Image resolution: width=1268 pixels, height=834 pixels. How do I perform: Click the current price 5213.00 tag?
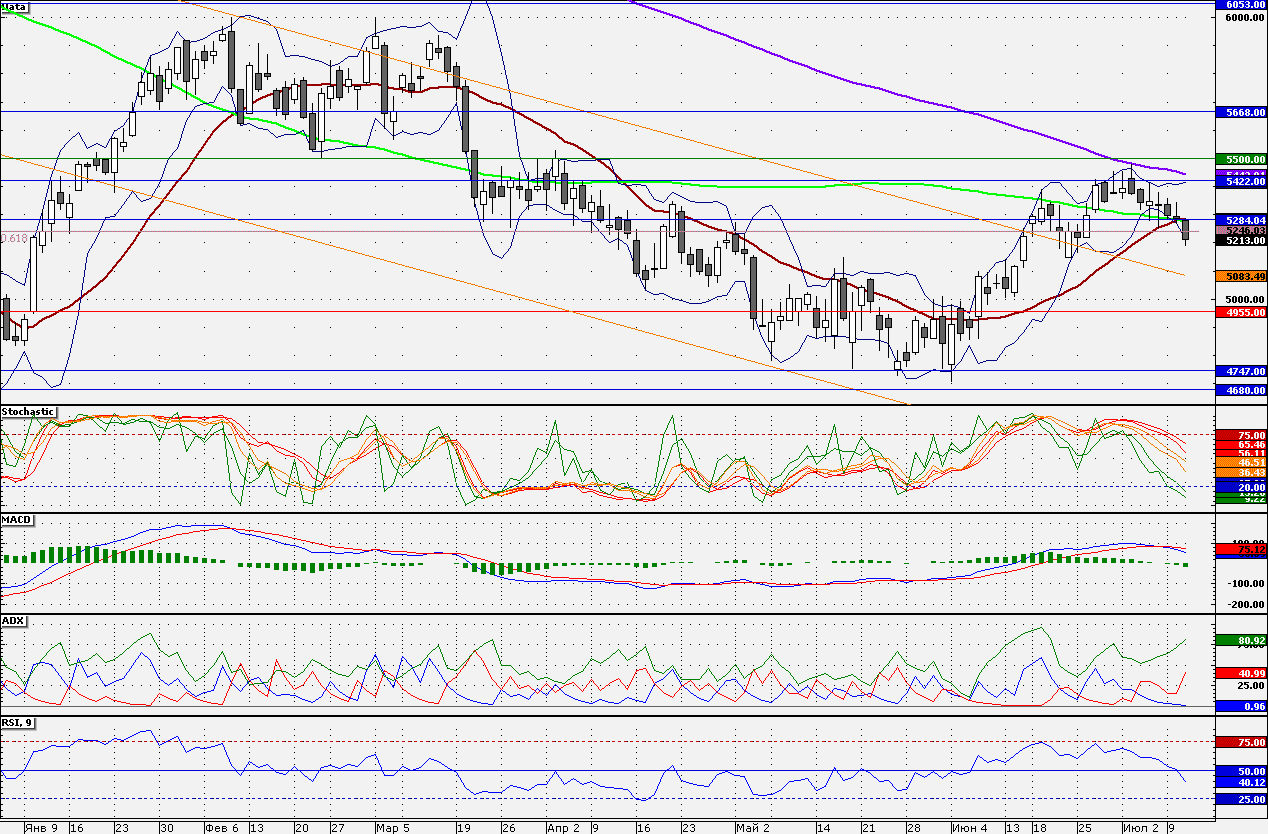pos(1240,240)
